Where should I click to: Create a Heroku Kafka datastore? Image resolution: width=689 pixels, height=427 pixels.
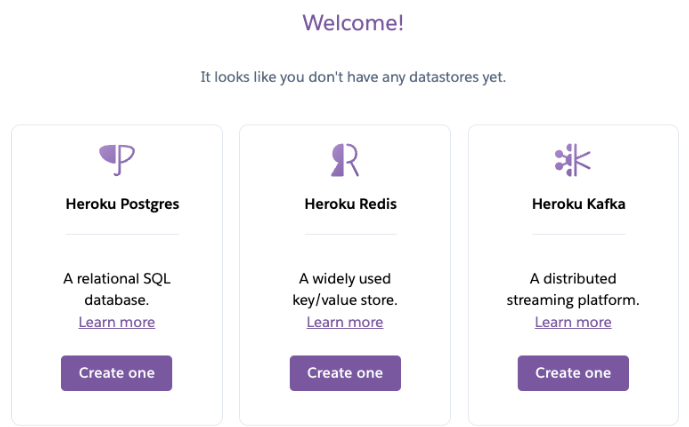coord(573,373)
